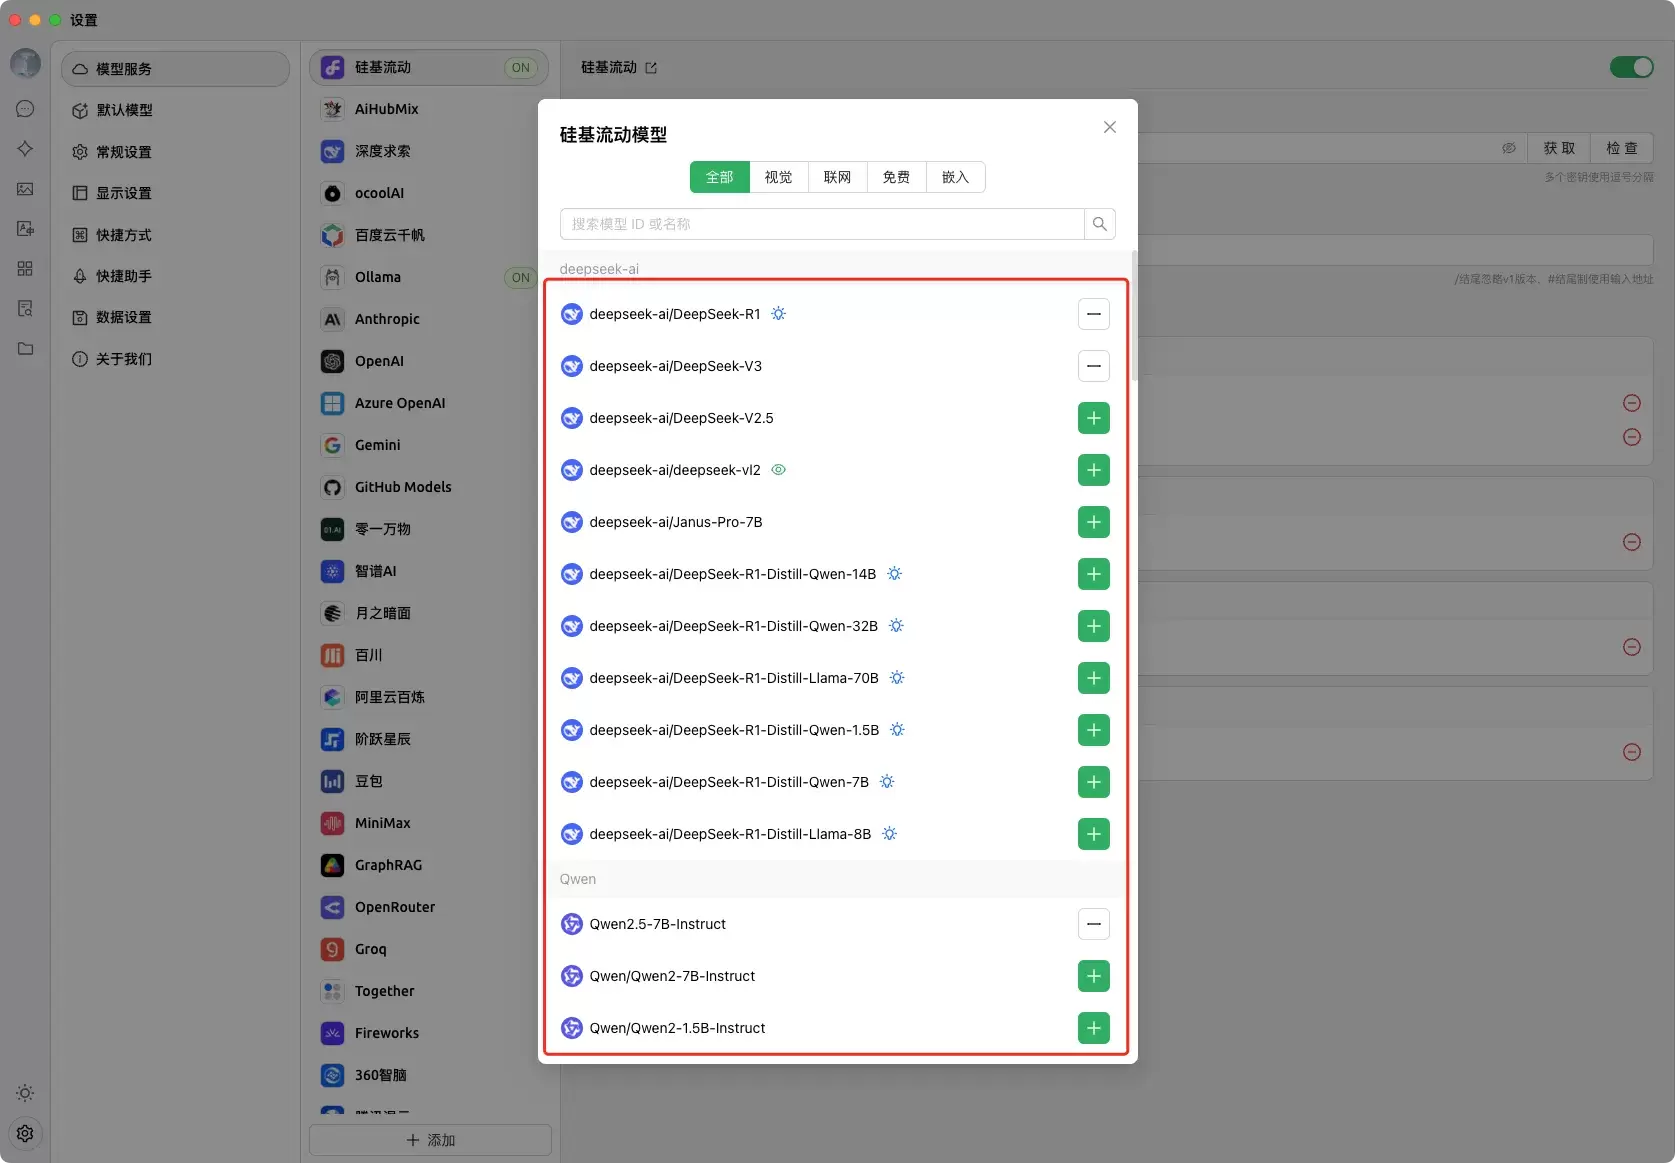This screenshot has width=1675, height=1163.
Task: Select the 百度云千帆 provider
Action: tap(429, 235)
